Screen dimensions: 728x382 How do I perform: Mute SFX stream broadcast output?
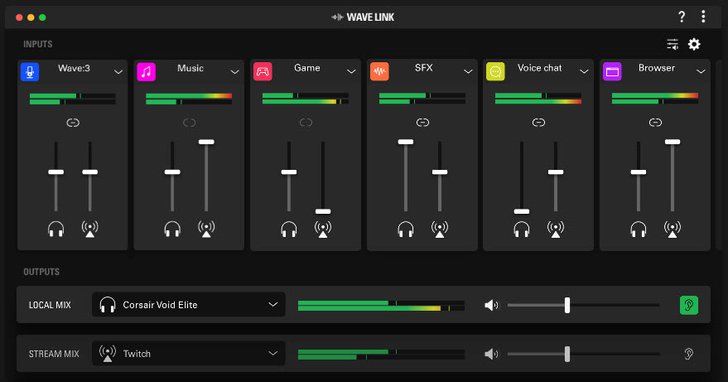pyautogui.click(x=440, y=229)
